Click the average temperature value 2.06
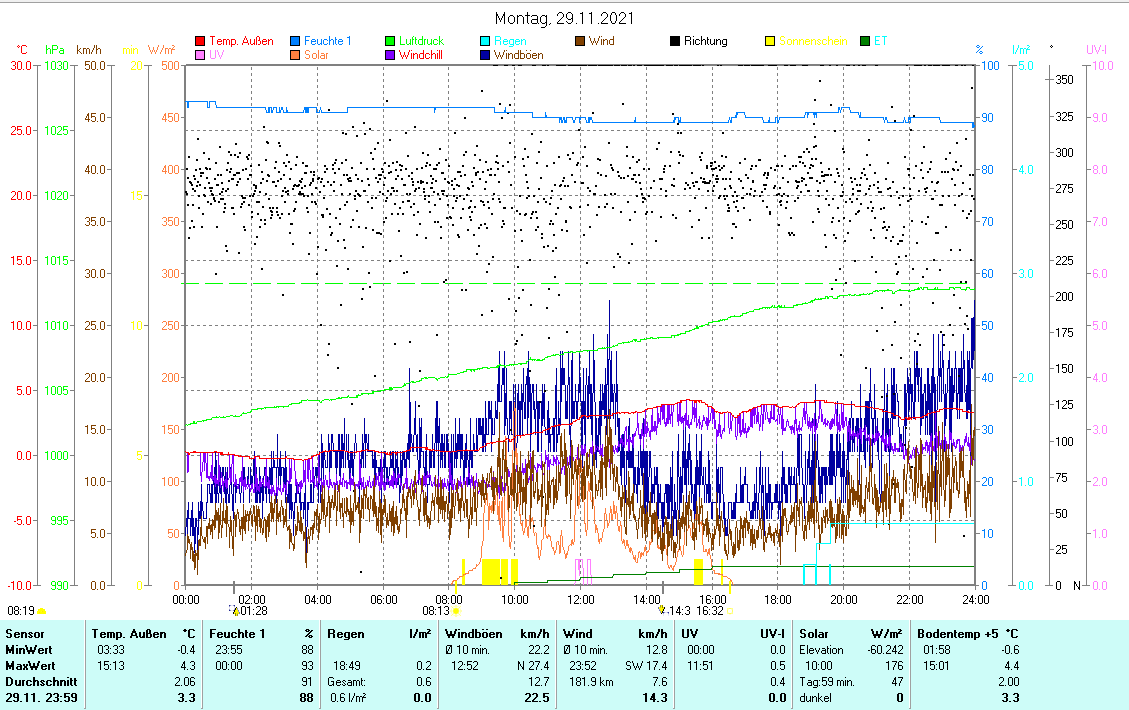 pos(185,681)
